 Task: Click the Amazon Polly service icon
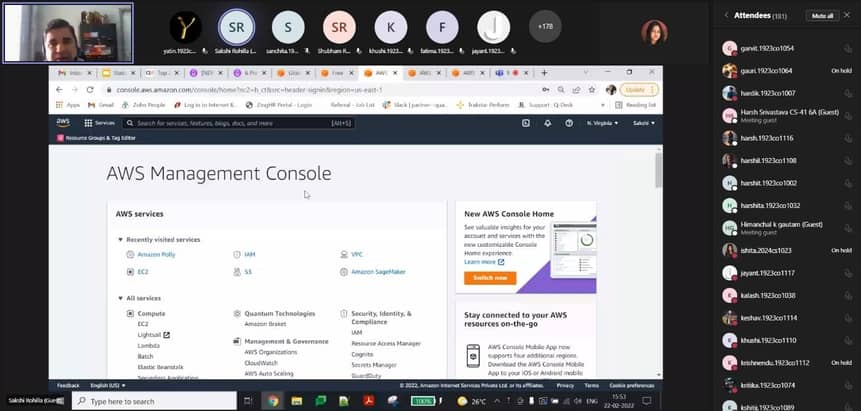coord(130,254)
